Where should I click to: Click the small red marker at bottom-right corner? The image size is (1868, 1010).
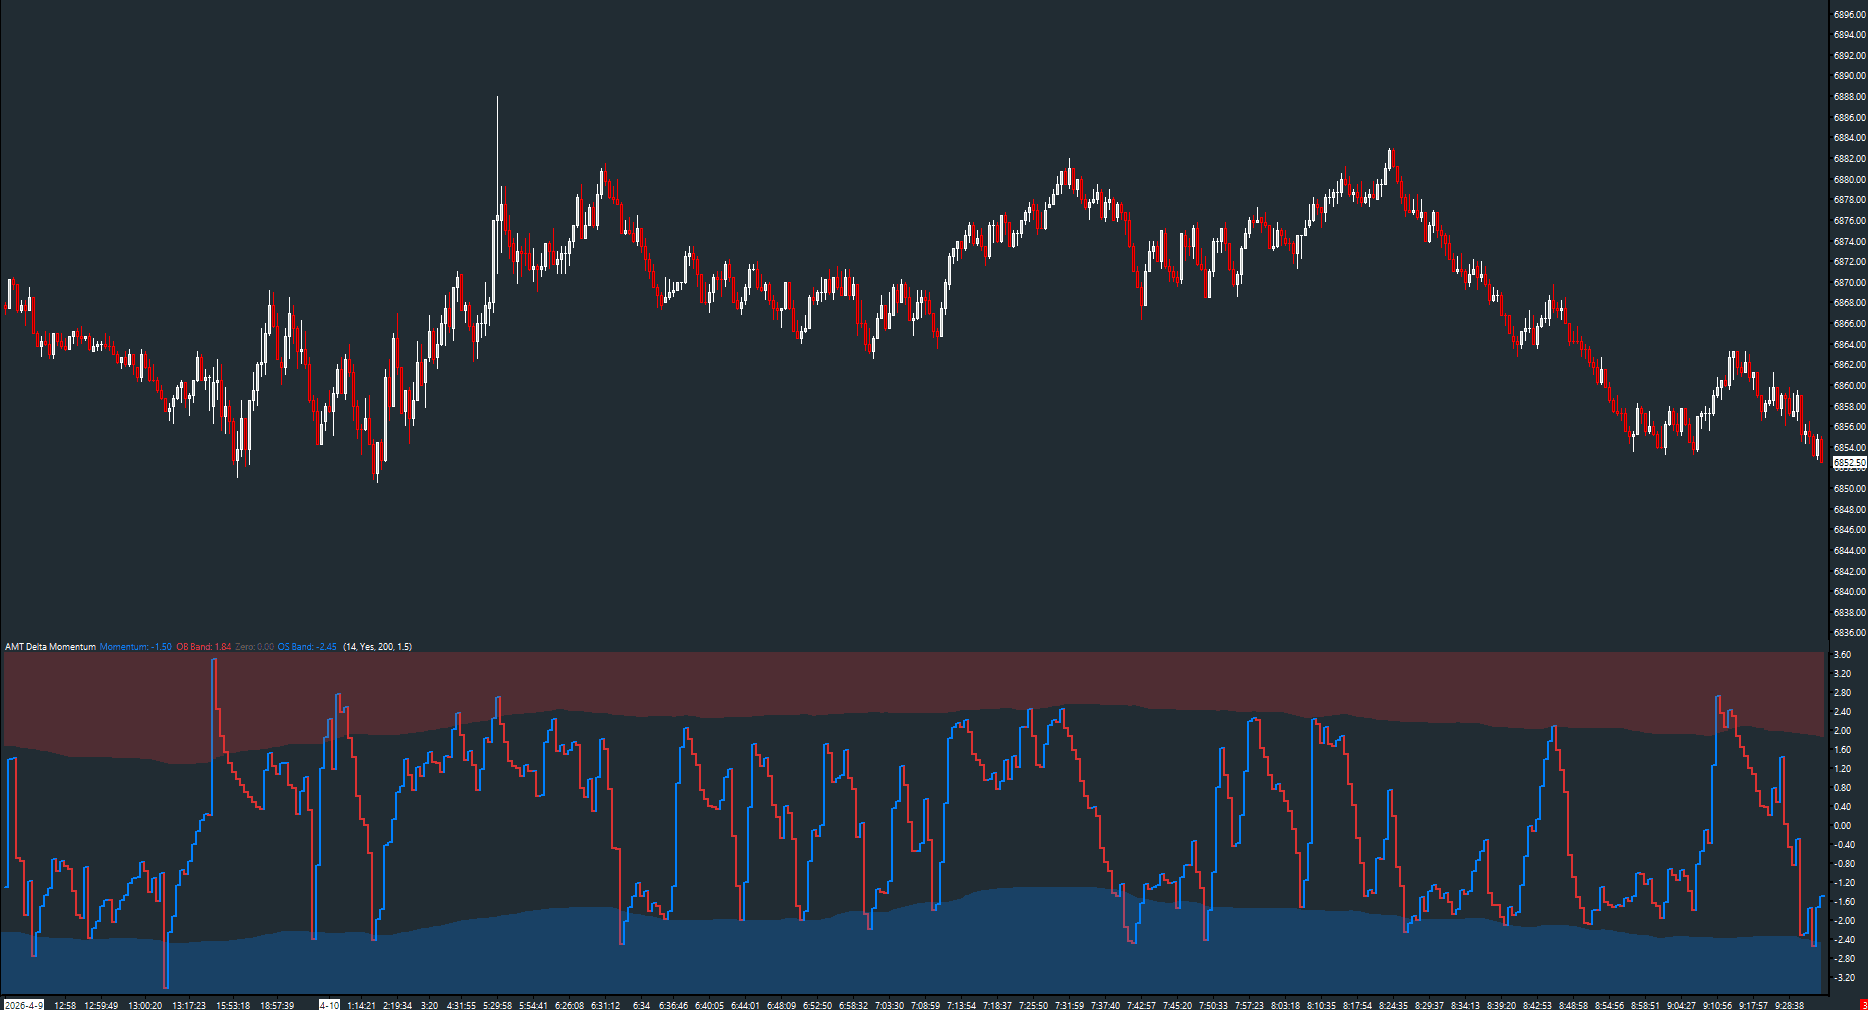pyautogui.click(x=1862, y=1003)
